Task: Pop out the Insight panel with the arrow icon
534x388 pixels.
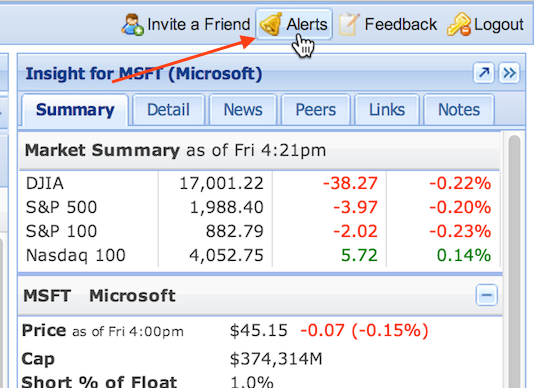Action: (484, 73)
